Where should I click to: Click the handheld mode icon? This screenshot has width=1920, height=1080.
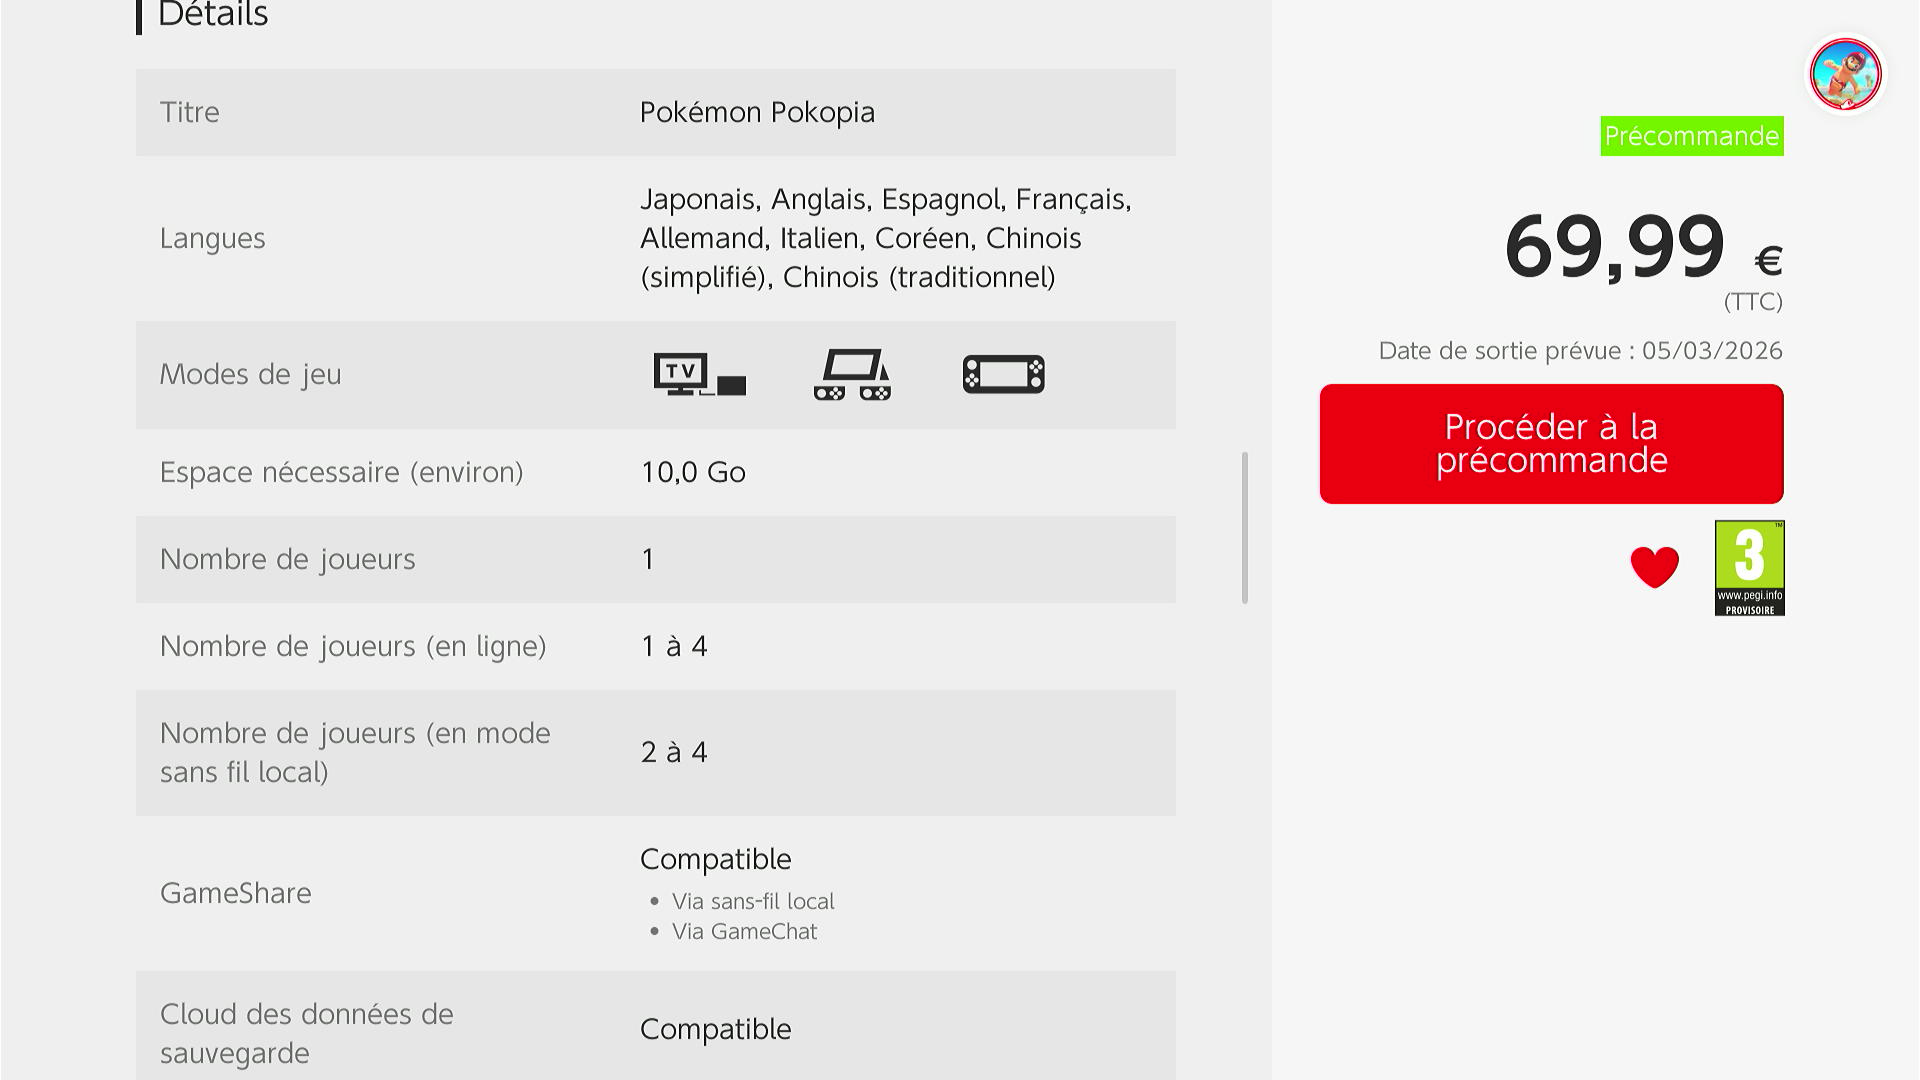(x=1003, y=374)
